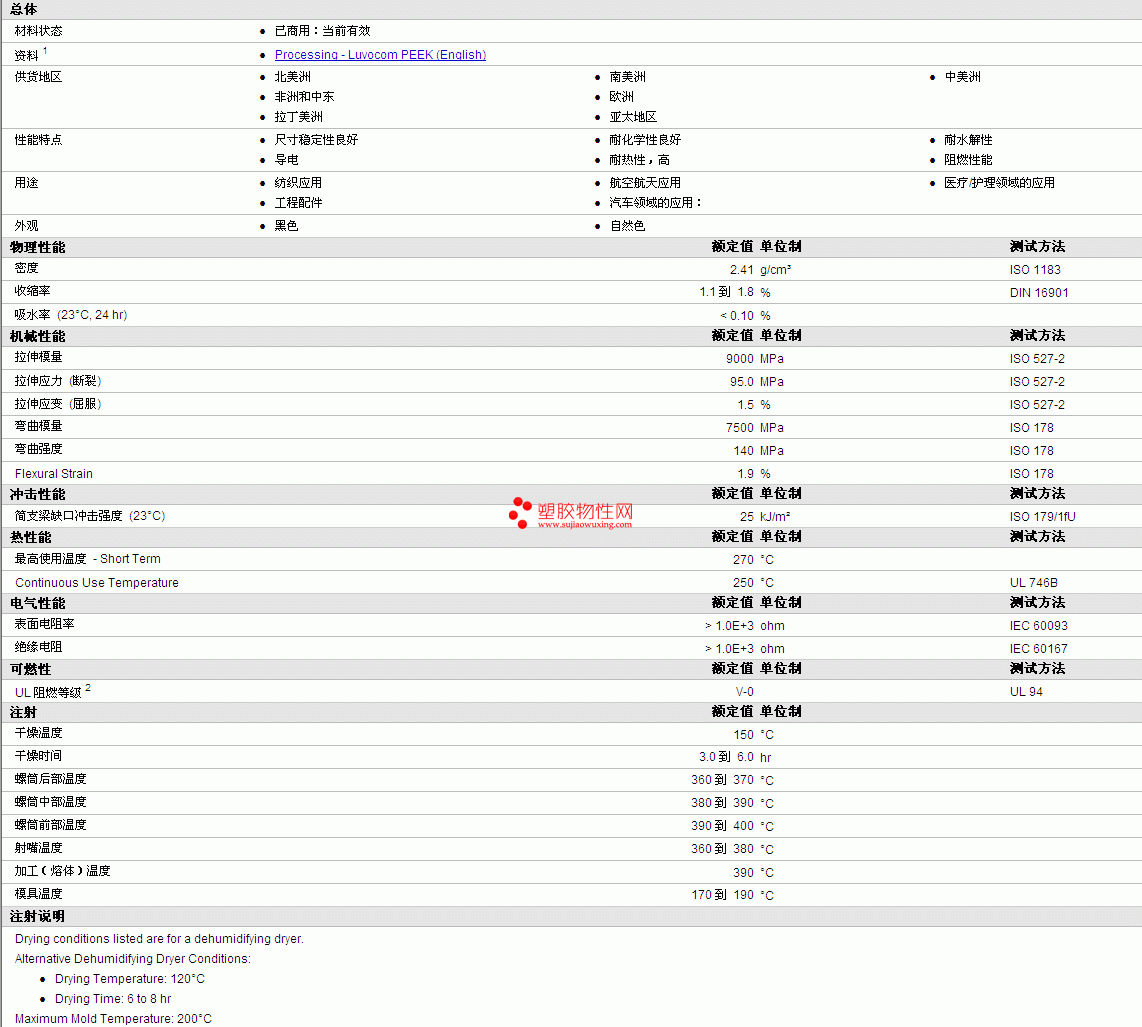This screenshot has height=1027, width=1142.
Task: Click the UL 746B test method cell
Action: coord(1033,583)
